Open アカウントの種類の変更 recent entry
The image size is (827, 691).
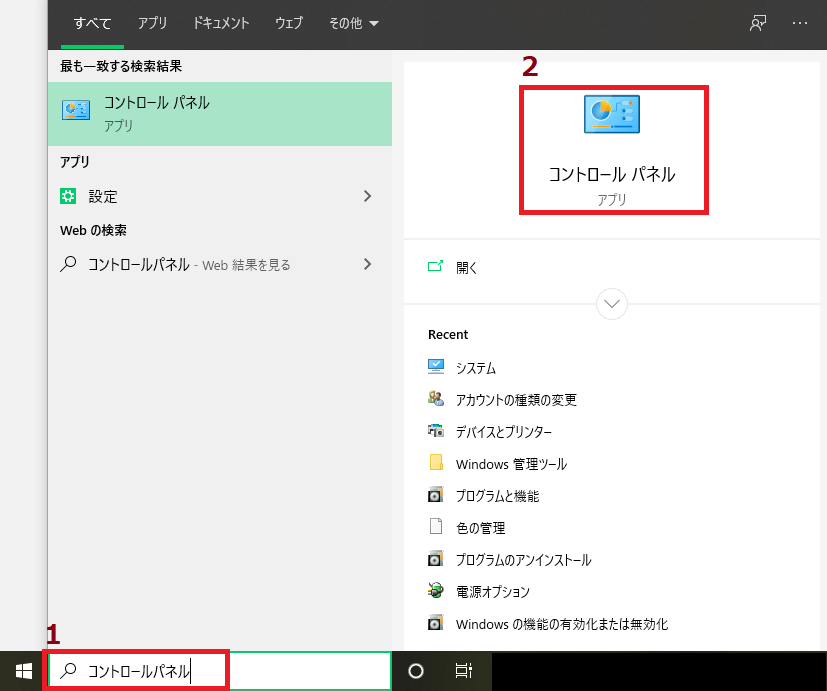[516, 400]
